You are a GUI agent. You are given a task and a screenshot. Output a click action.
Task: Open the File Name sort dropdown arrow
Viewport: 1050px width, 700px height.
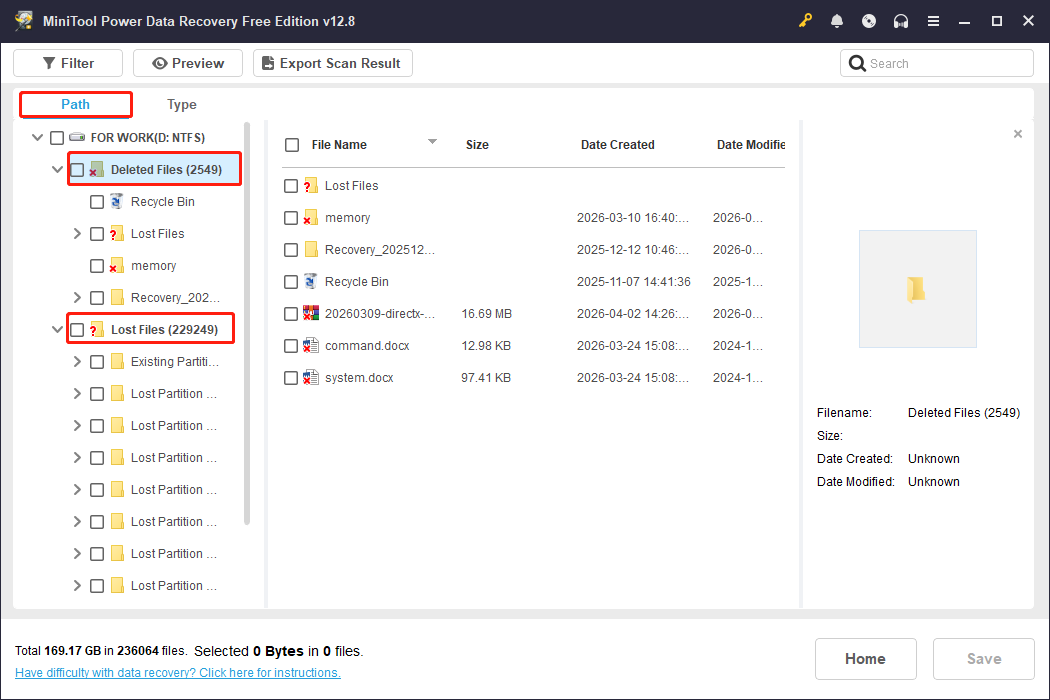coord(432,141)
